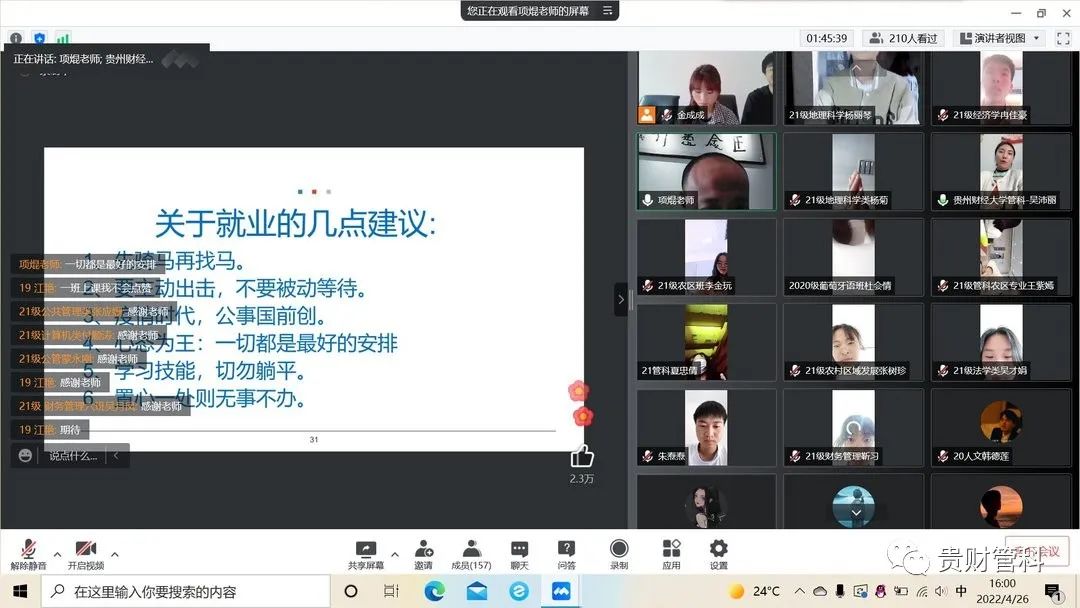This screenshot has height=608, width=1080.
Task: Click the 210人看过 viewer count button
Action: click(x=904, y=38)
